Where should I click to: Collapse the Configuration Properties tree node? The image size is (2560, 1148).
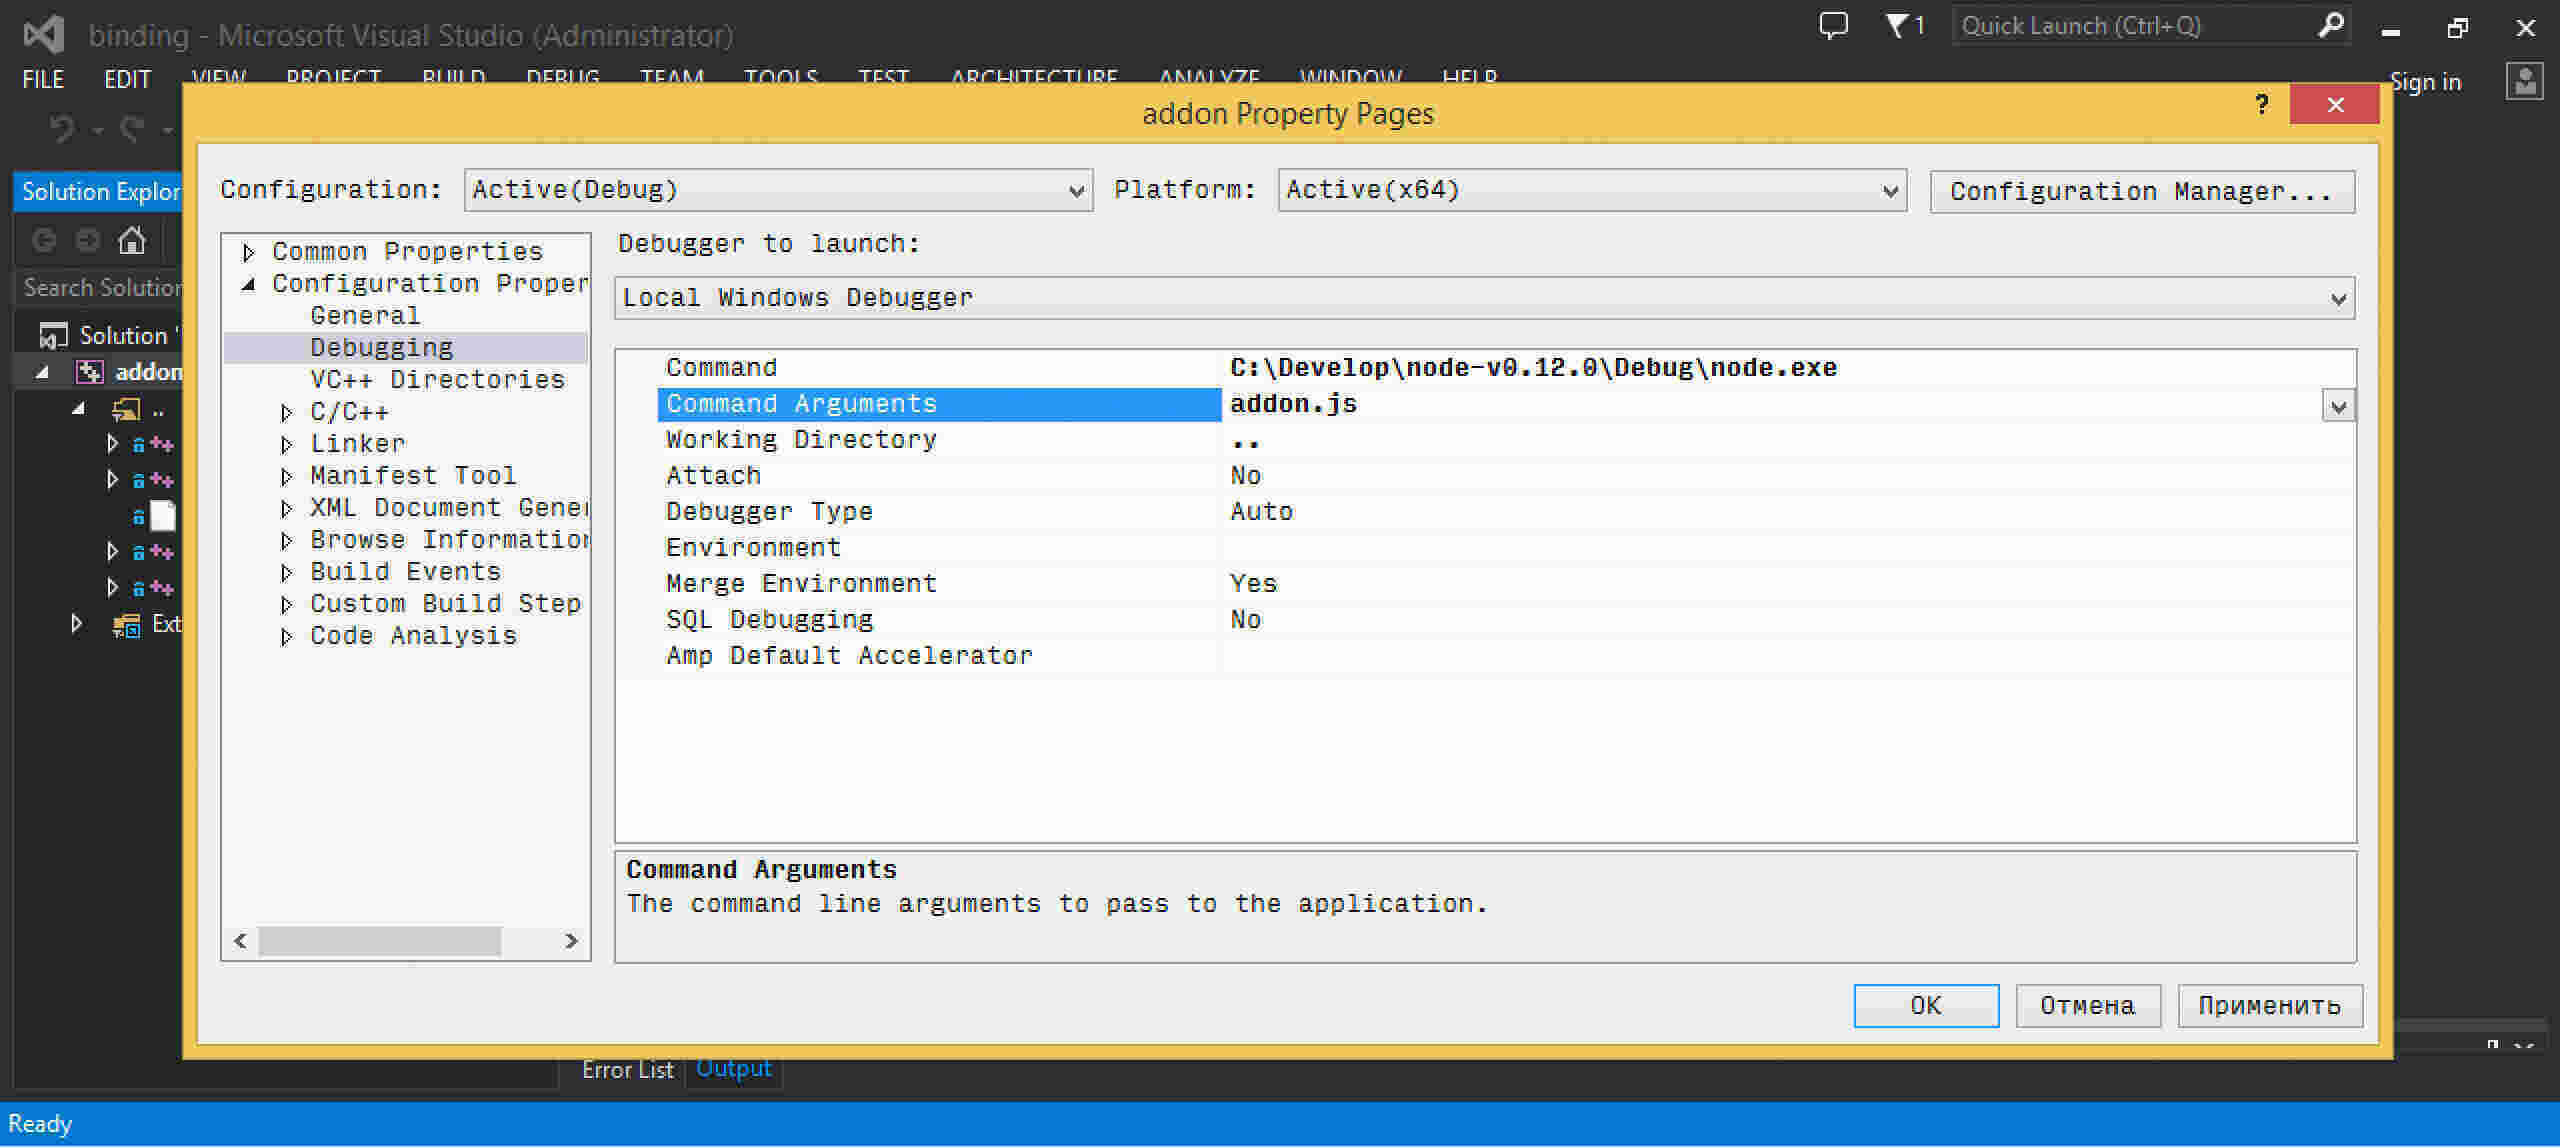click(249, 284)
